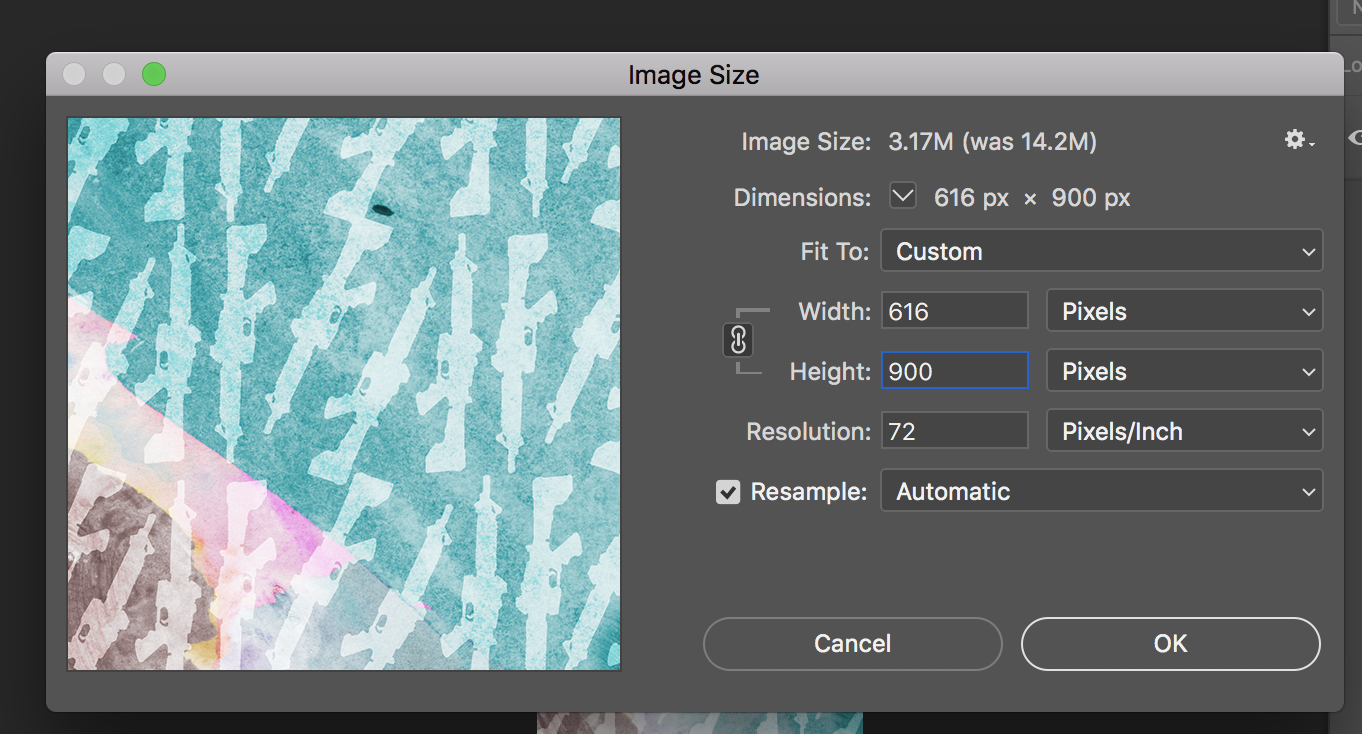Click the green zoom window button

[154, 74]
